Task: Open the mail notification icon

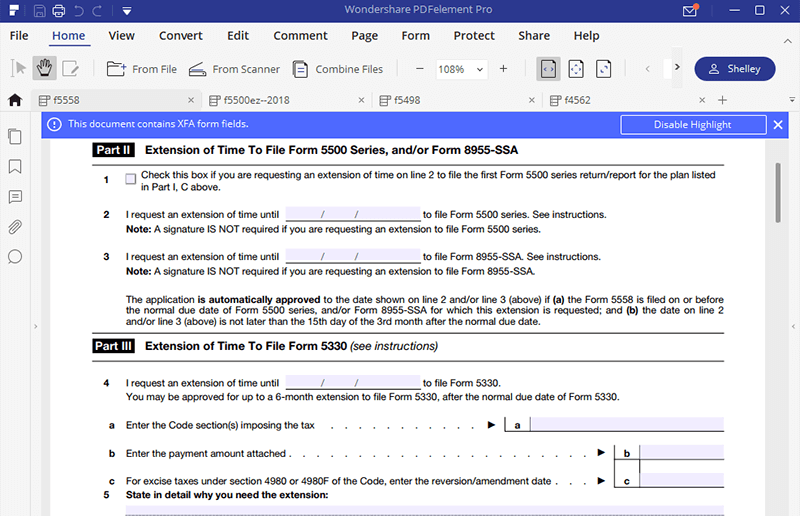Action: pos(690,10)
